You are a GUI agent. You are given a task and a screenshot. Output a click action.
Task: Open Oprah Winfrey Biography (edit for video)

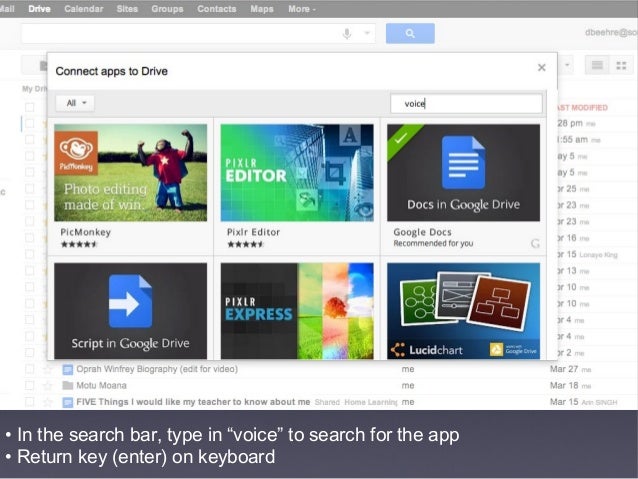pos(157,369)
